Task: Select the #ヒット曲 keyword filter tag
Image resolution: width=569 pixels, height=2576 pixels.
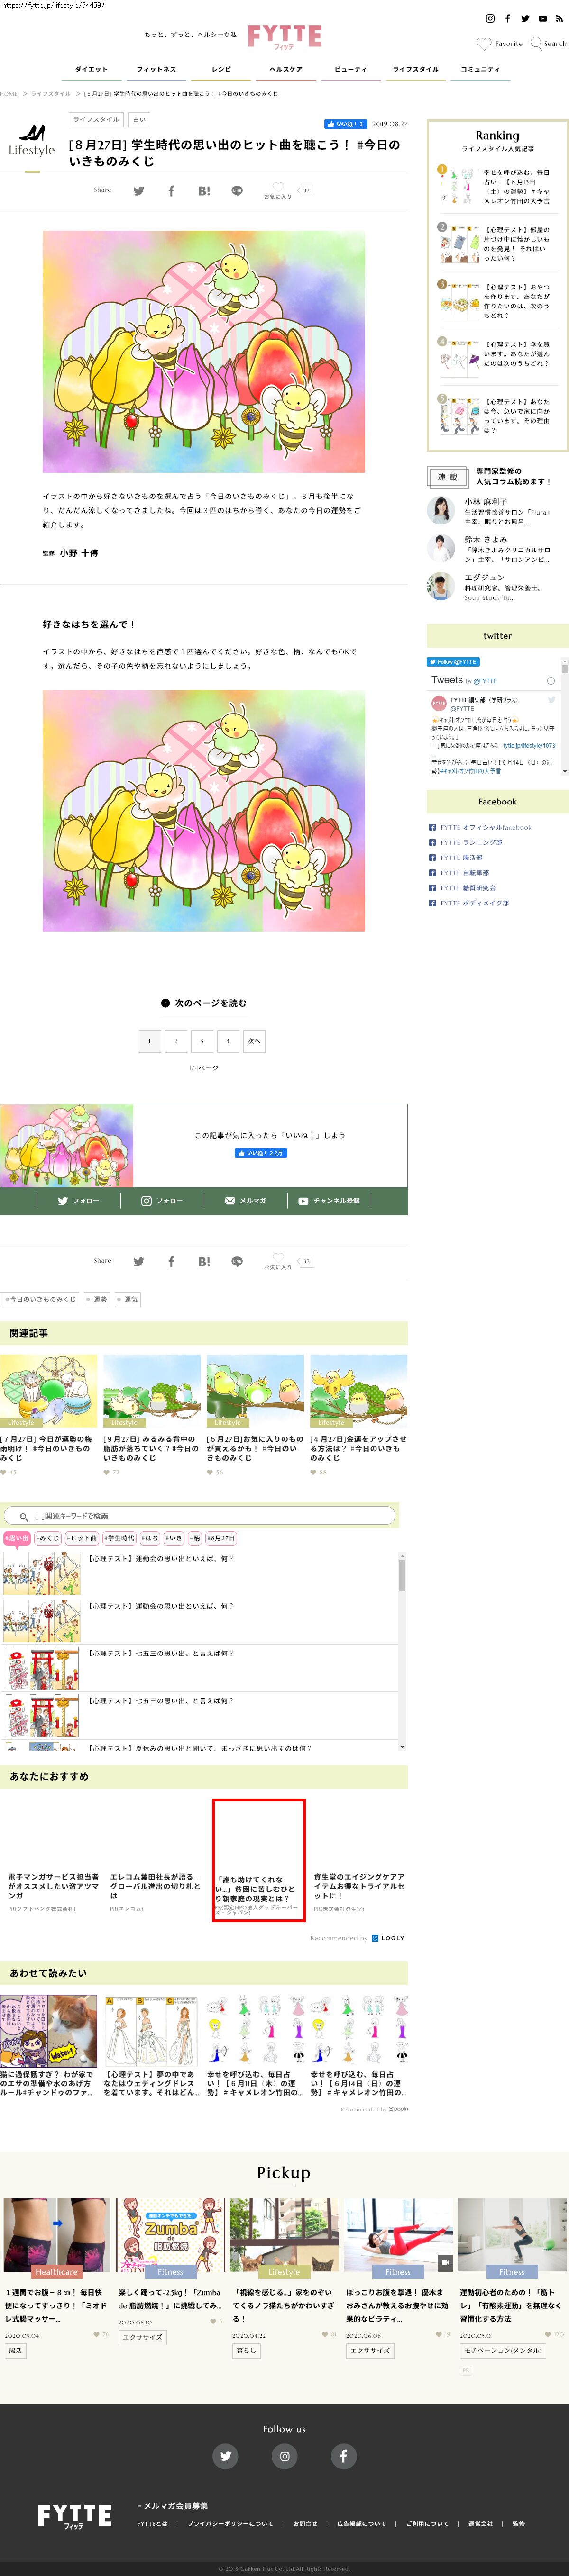Action: [82, 1538]
